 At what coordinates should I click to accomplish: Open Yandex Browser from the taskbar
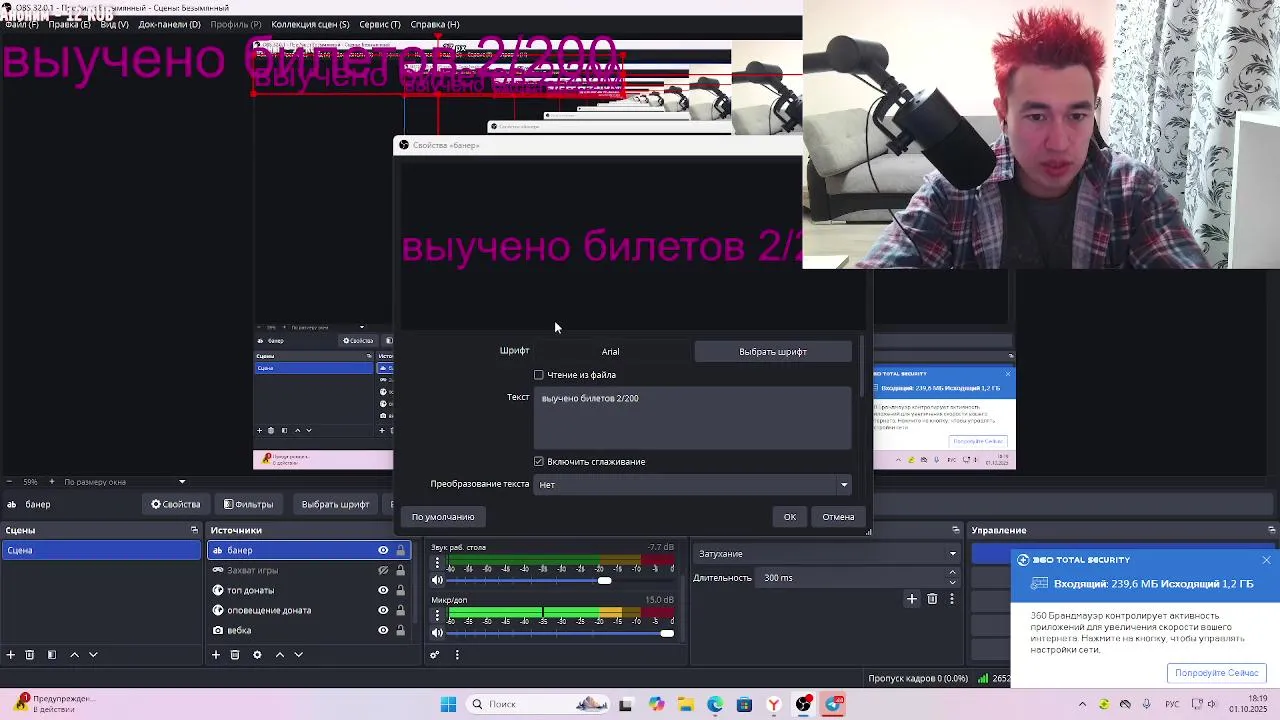coord(774,704)
